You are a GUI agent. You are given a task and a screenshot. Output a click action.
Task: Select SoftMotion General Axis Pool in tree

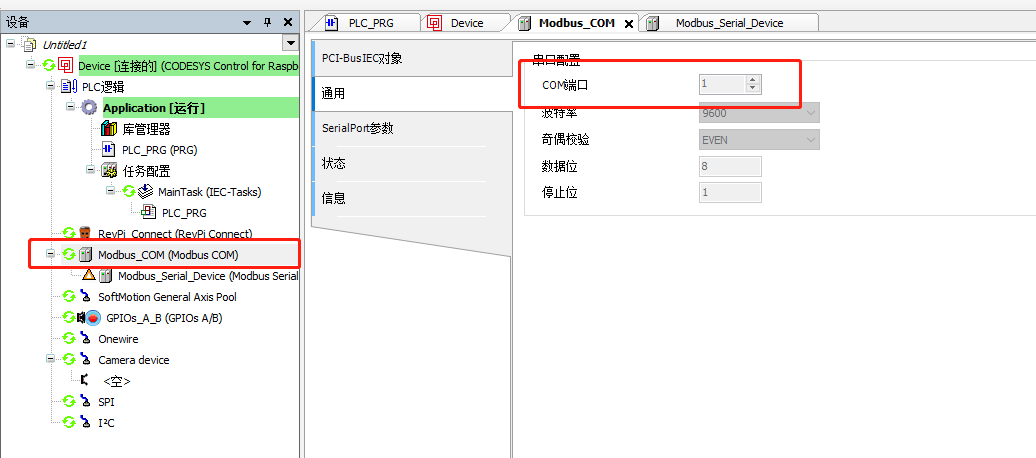click(x=167, y=297)
